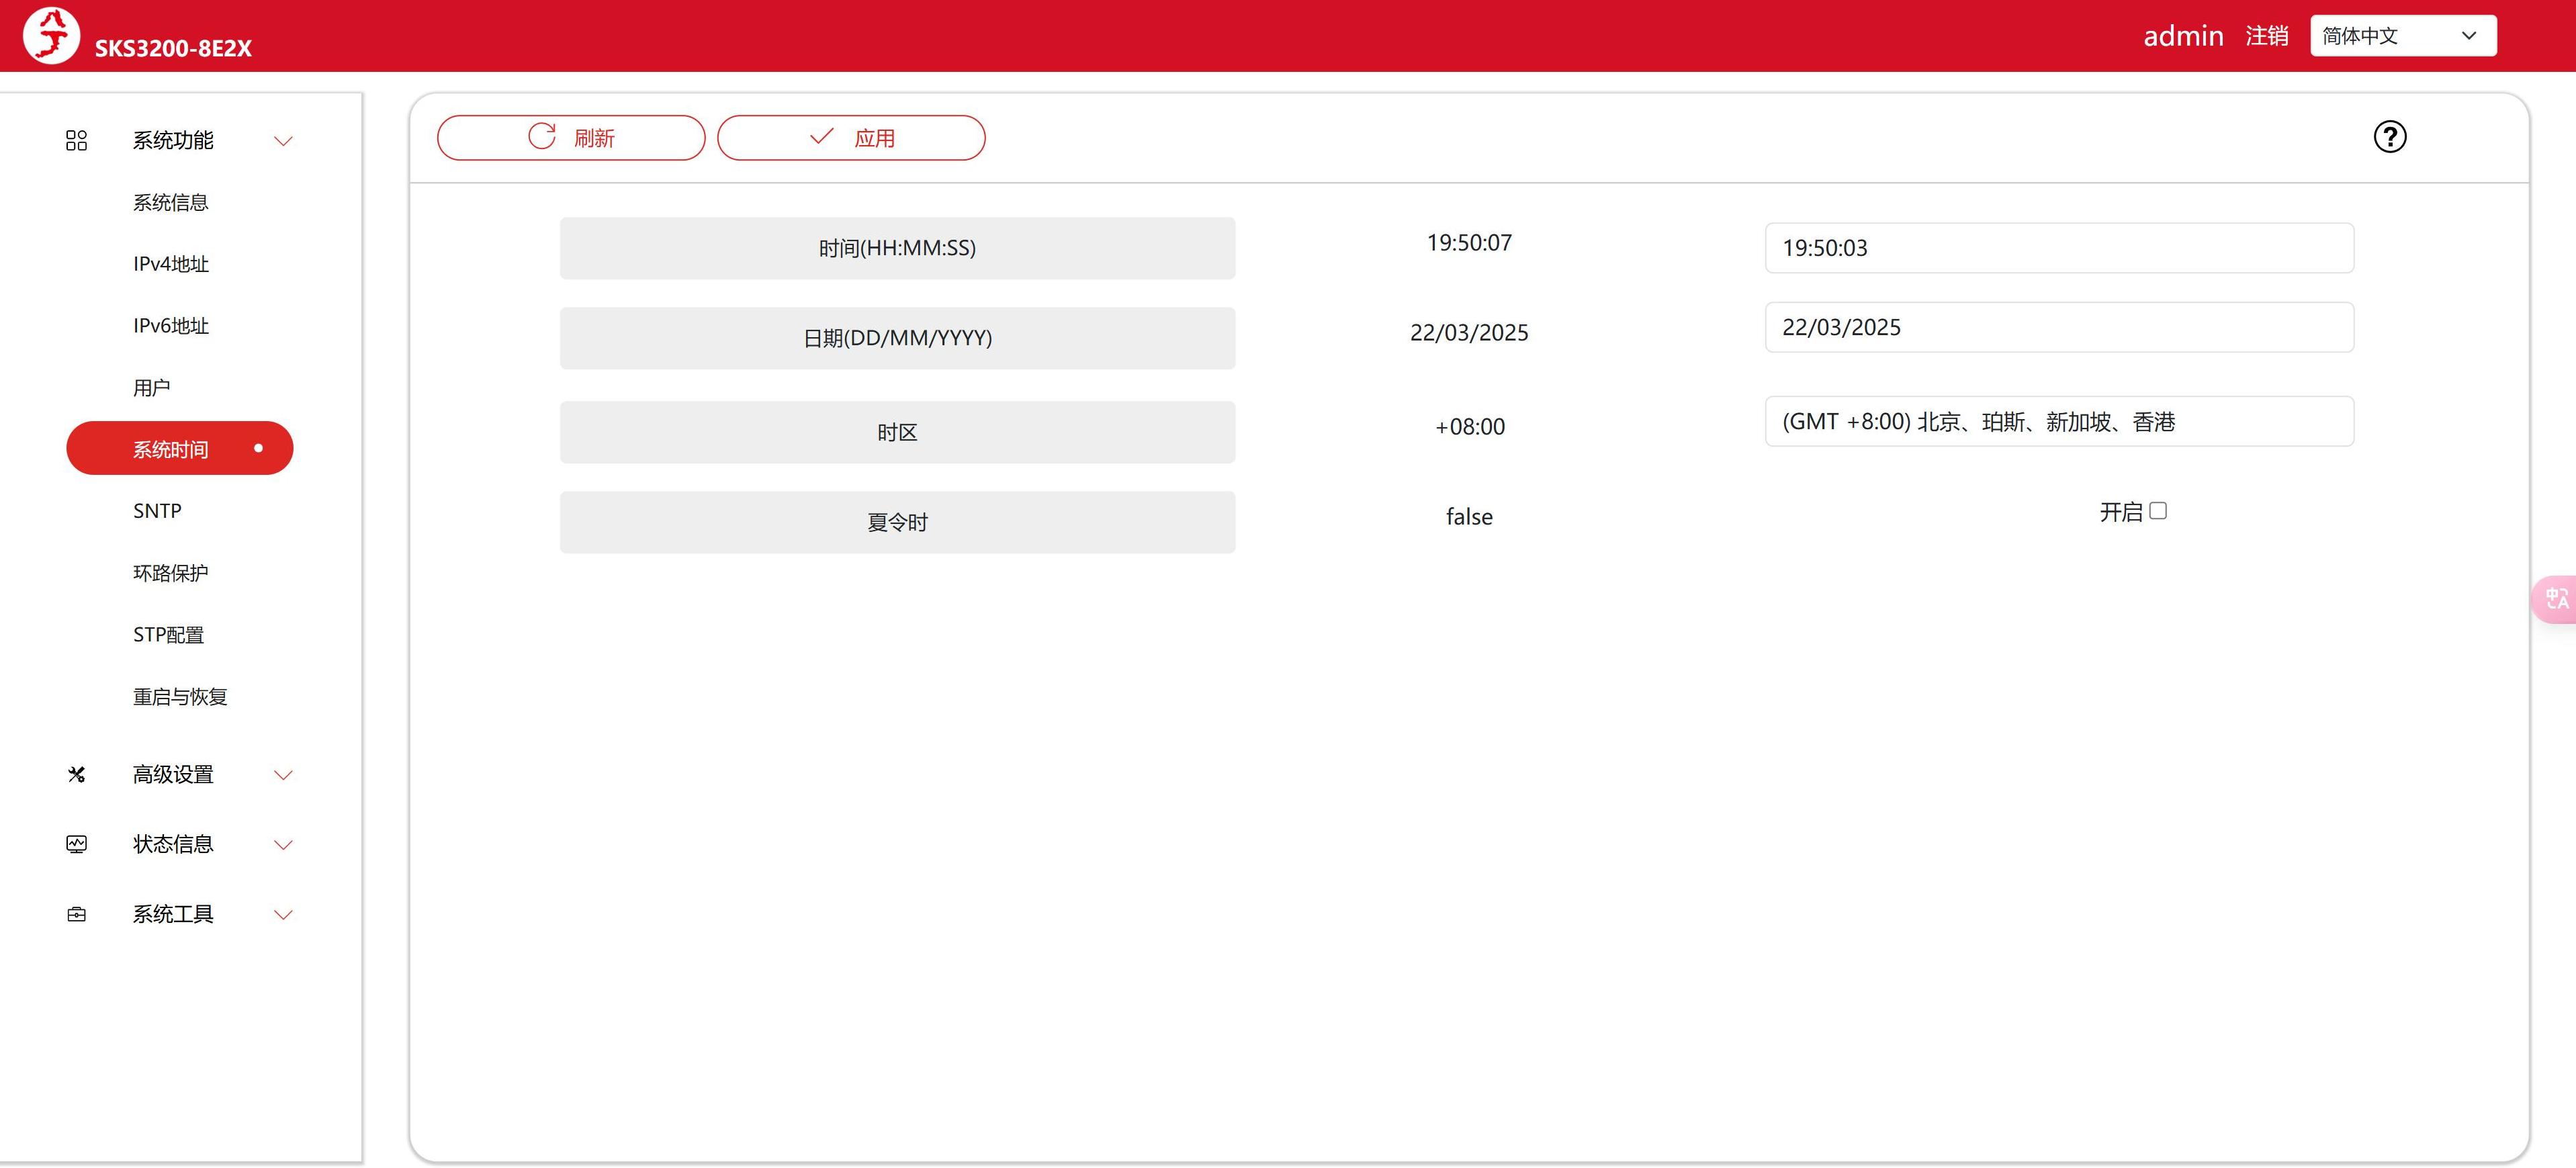Click the system tools briefcase icon

[x=76, y=915]
